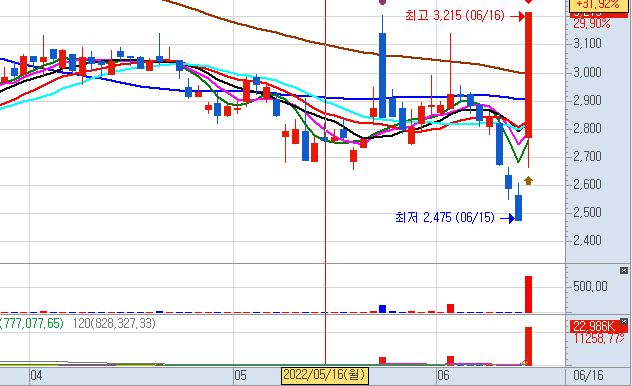The width and height of the screenshot is (632, 386).
Task: Select the tall blue candlestick in late May
Action: coord(383,75)
